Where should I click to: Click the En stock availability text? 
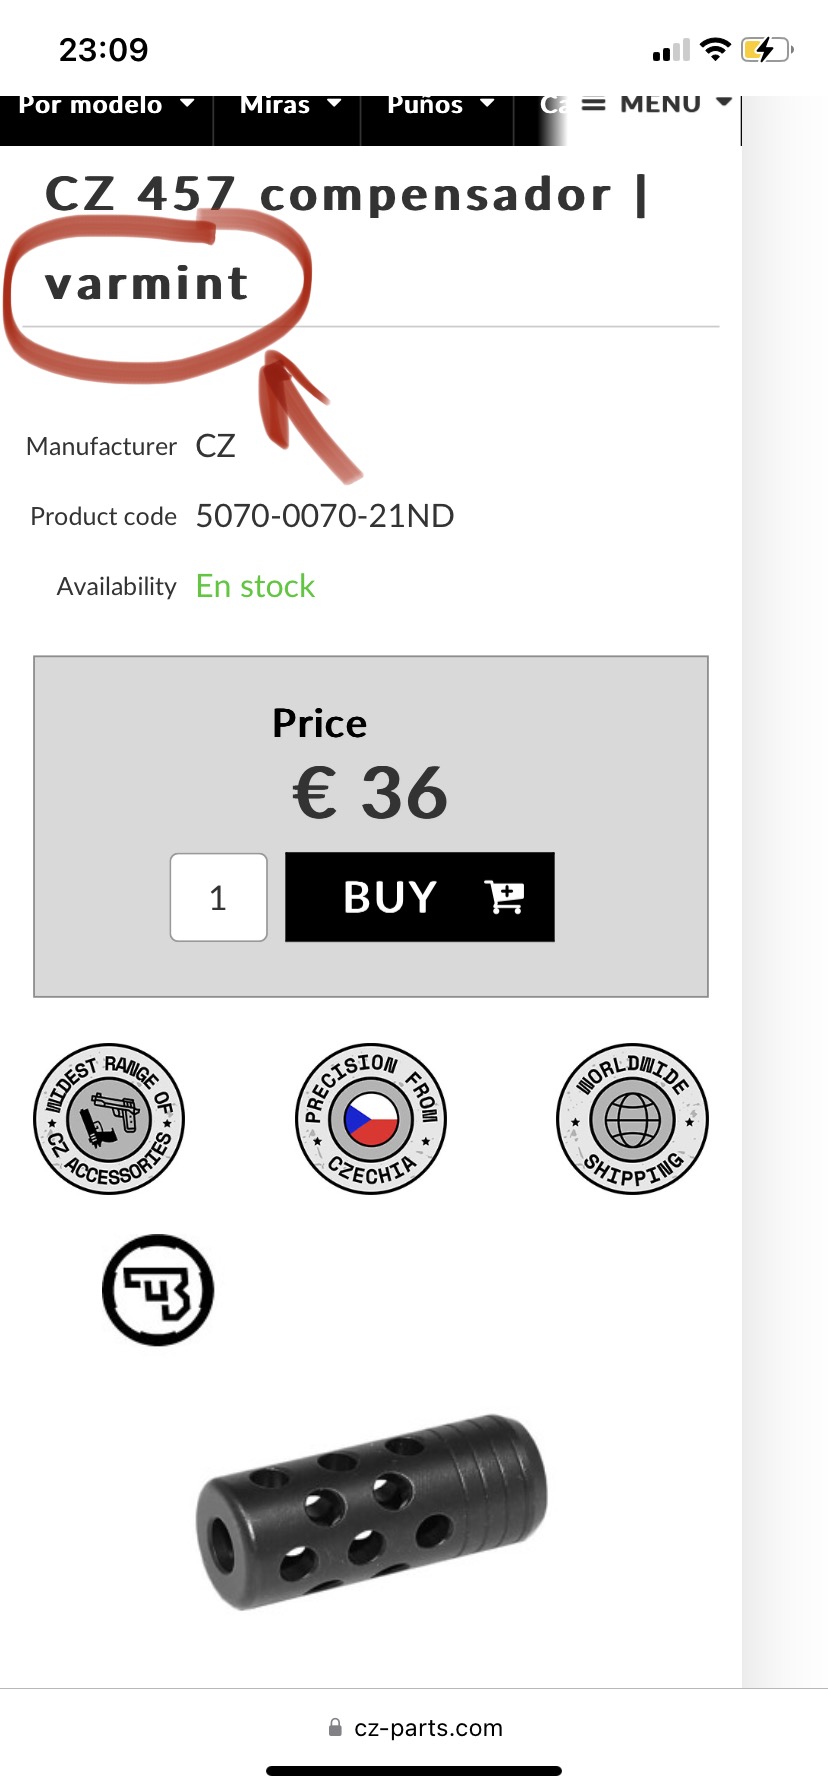coord(255,586)
